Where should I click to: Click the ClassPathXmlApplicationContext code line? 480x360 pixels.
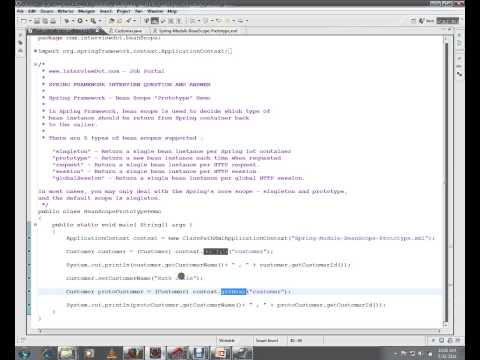(250, 238)
